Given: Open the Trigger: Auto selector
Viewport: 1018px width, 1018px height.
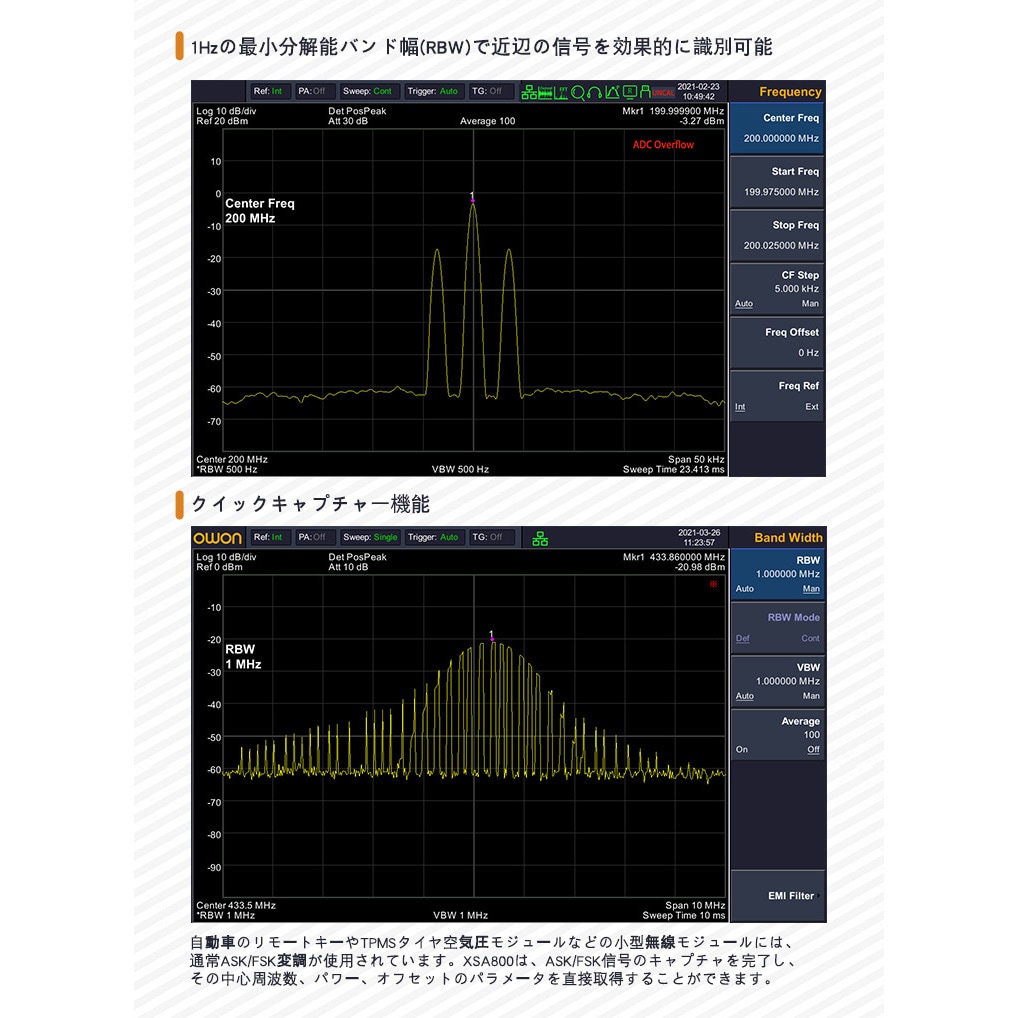Looking at the screenshot, I should (x=434, y=91).
